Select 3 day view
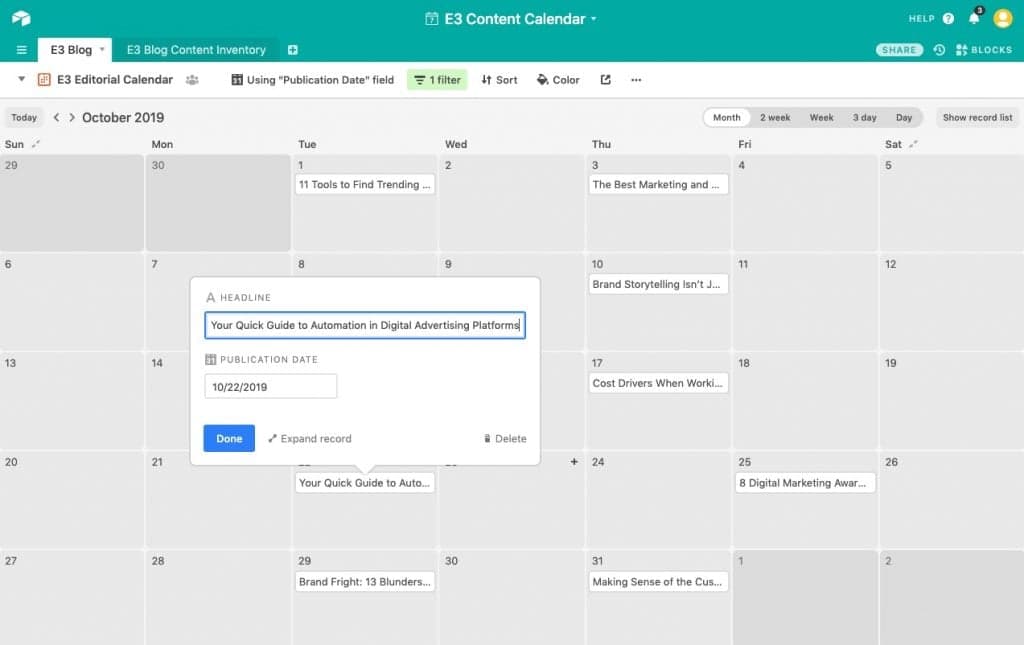Screen dimensions: 1024x645 click(865, 118)
